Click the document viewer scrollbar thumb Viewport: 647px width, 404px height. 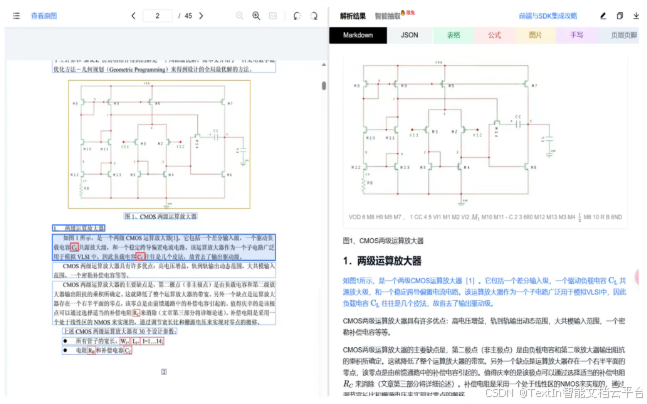tap(324, 85)
